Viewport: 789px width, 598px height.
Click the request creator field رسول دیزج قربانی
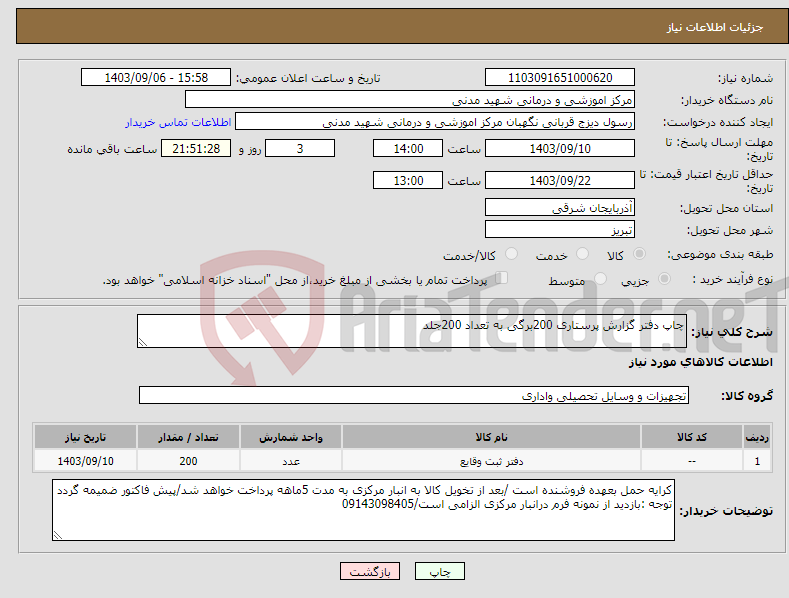(x=435, y=122)
